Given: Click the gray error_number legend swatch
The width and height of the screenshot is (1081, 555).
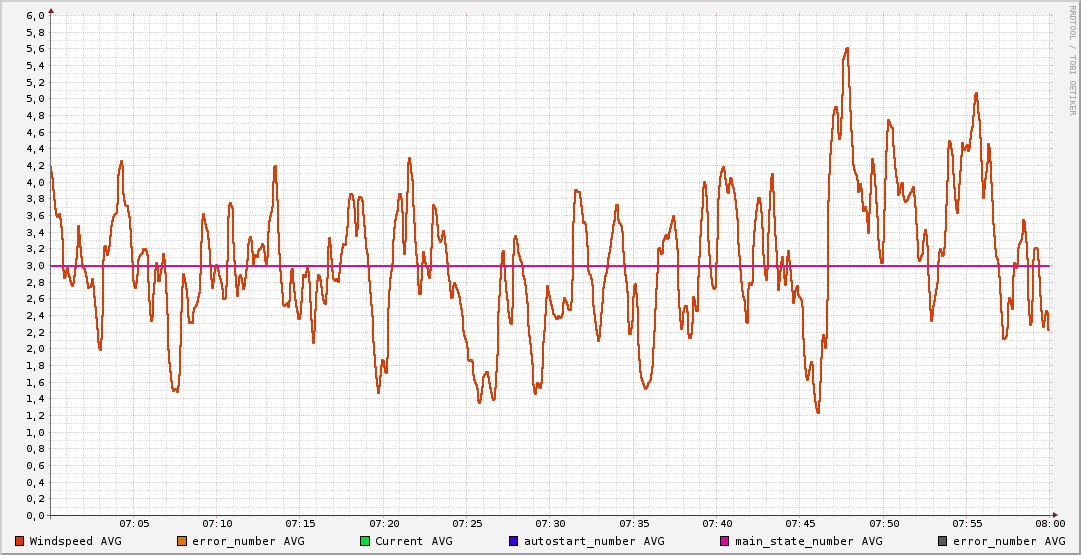Looking at the screenshot, I should coord(942,541).
